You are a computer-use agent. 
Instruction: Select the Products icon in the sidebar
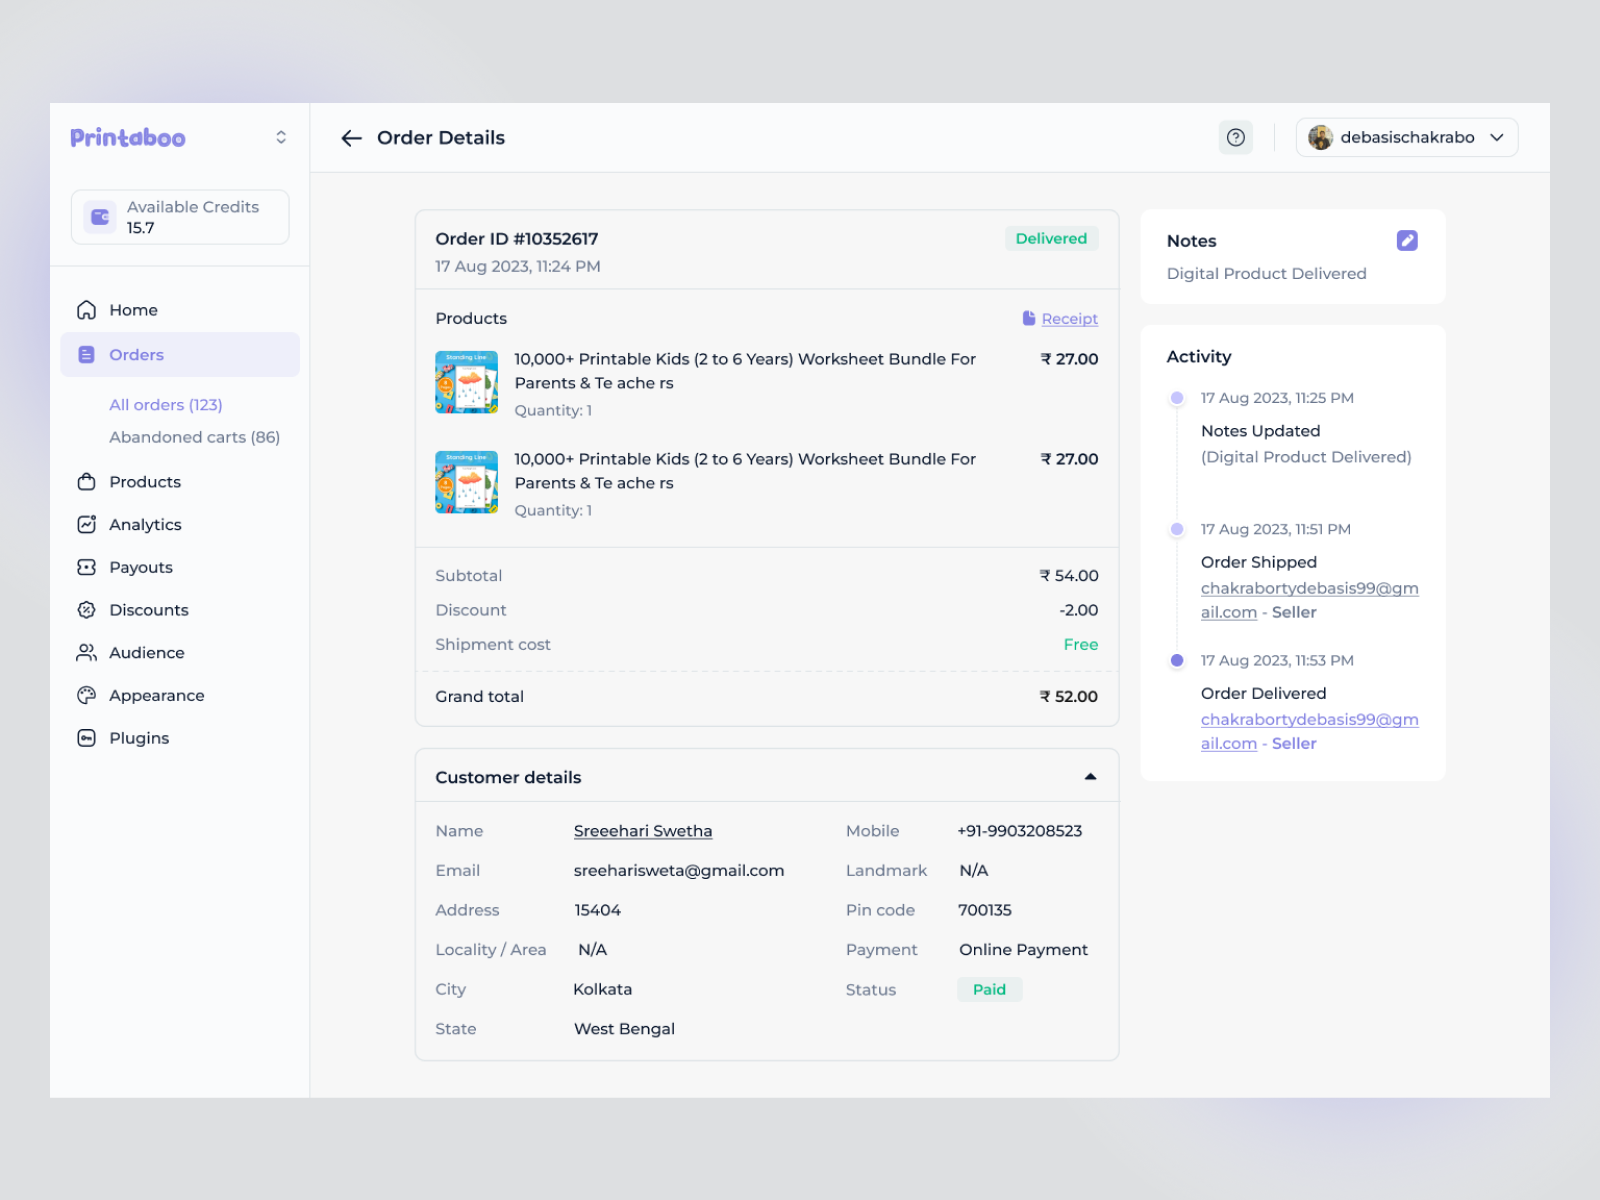click(x=87, y=481)
